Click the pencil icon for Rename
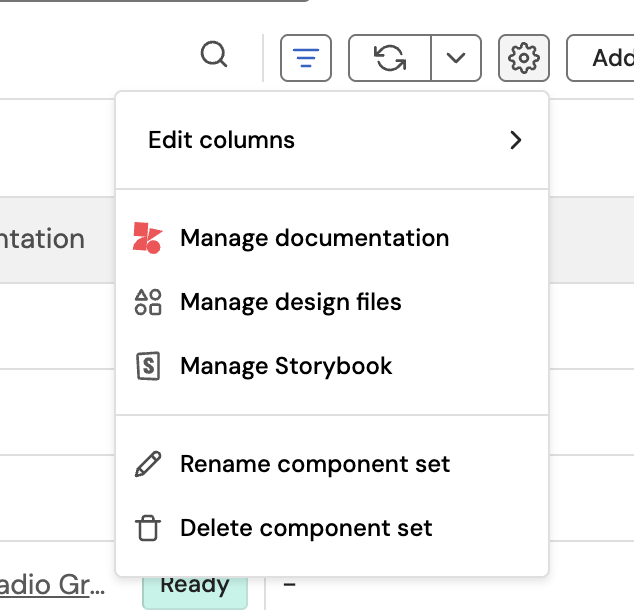 pyautogui.click(x=148, y=464)
